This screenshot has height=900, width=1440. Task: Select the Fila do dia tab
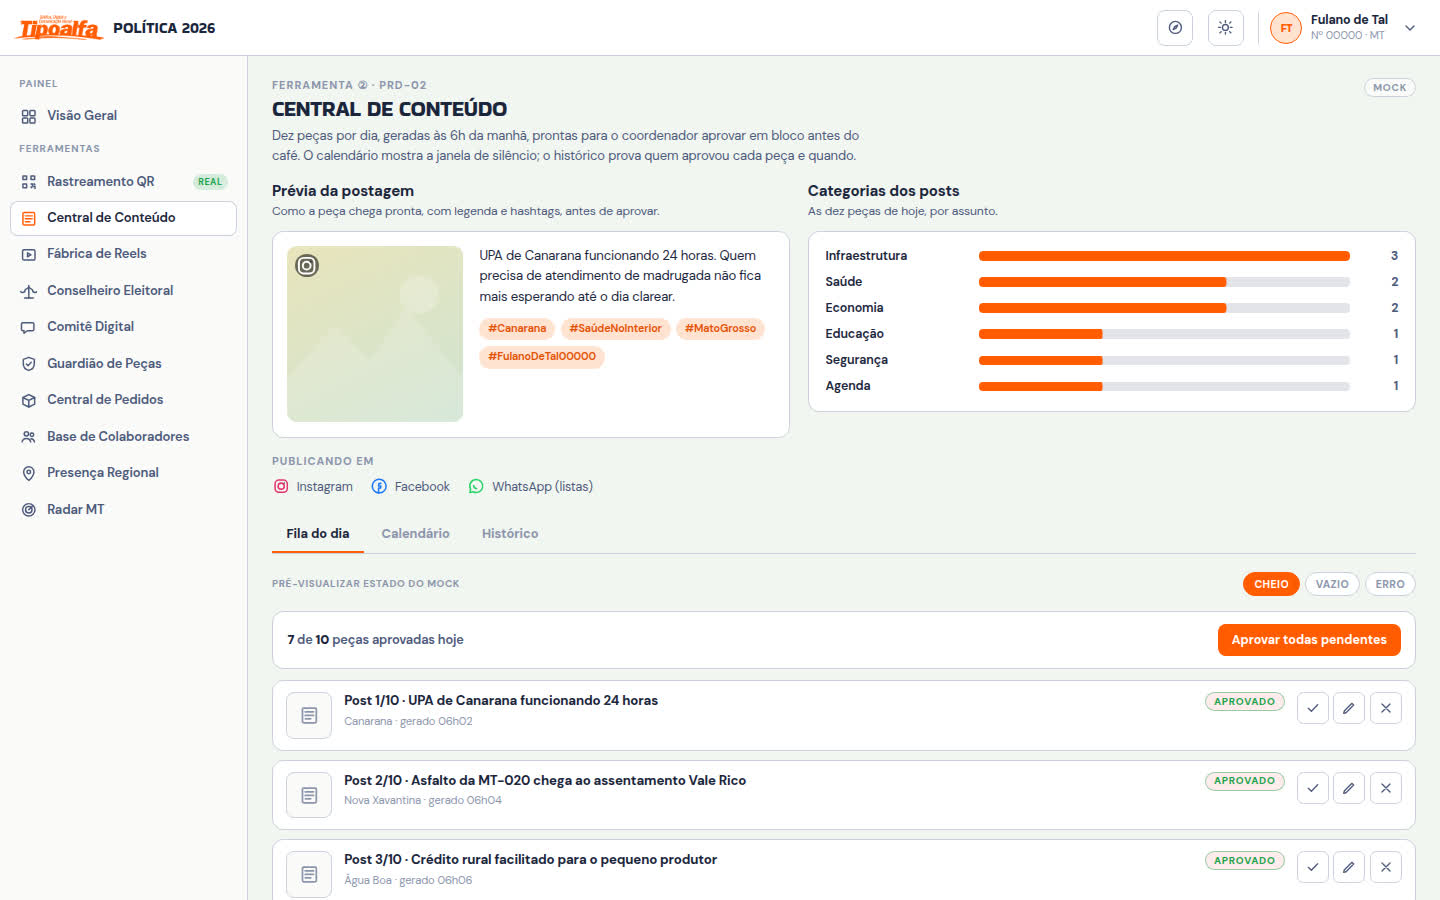318,534
